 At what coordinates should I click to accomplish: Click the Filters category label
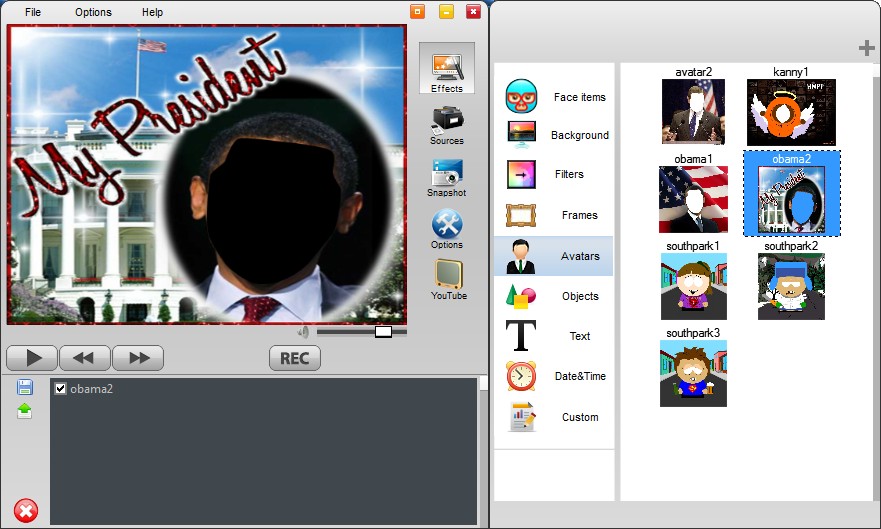569,174
